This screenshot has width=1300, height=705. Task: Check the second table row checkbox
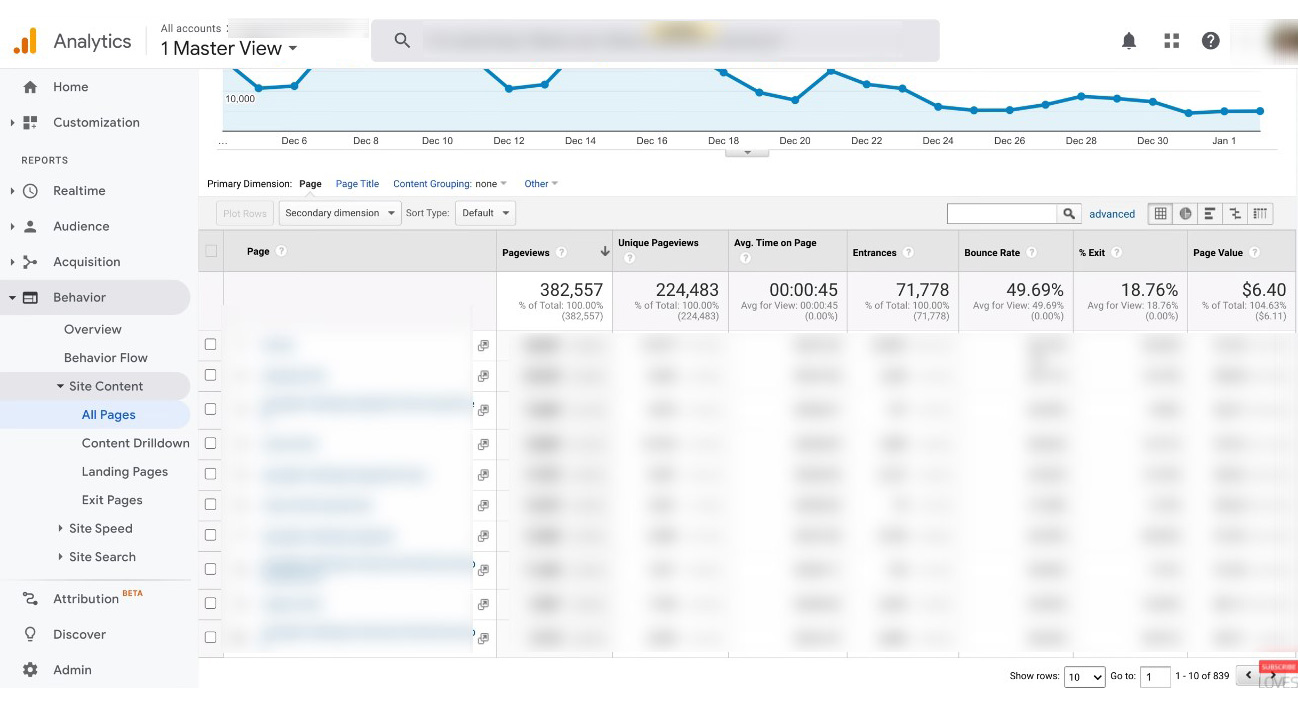tap(210, 375)
